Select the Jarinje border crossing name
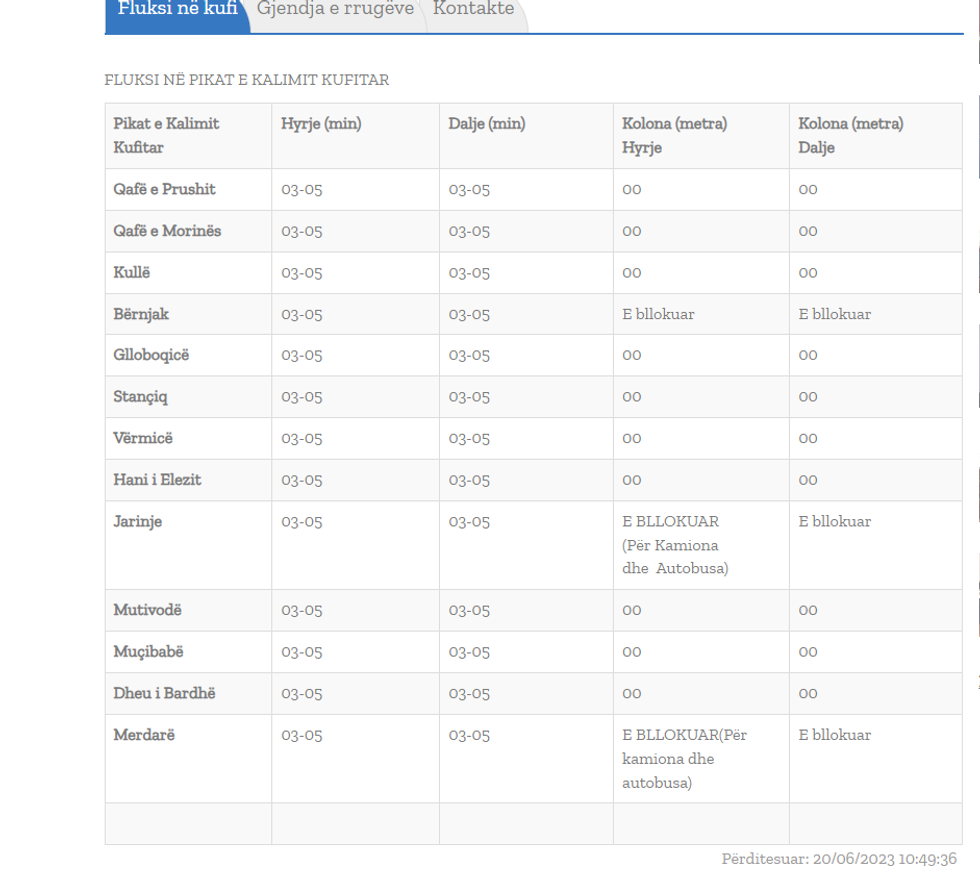Screen dimensions: 980x881 click(x=137, y=522)
